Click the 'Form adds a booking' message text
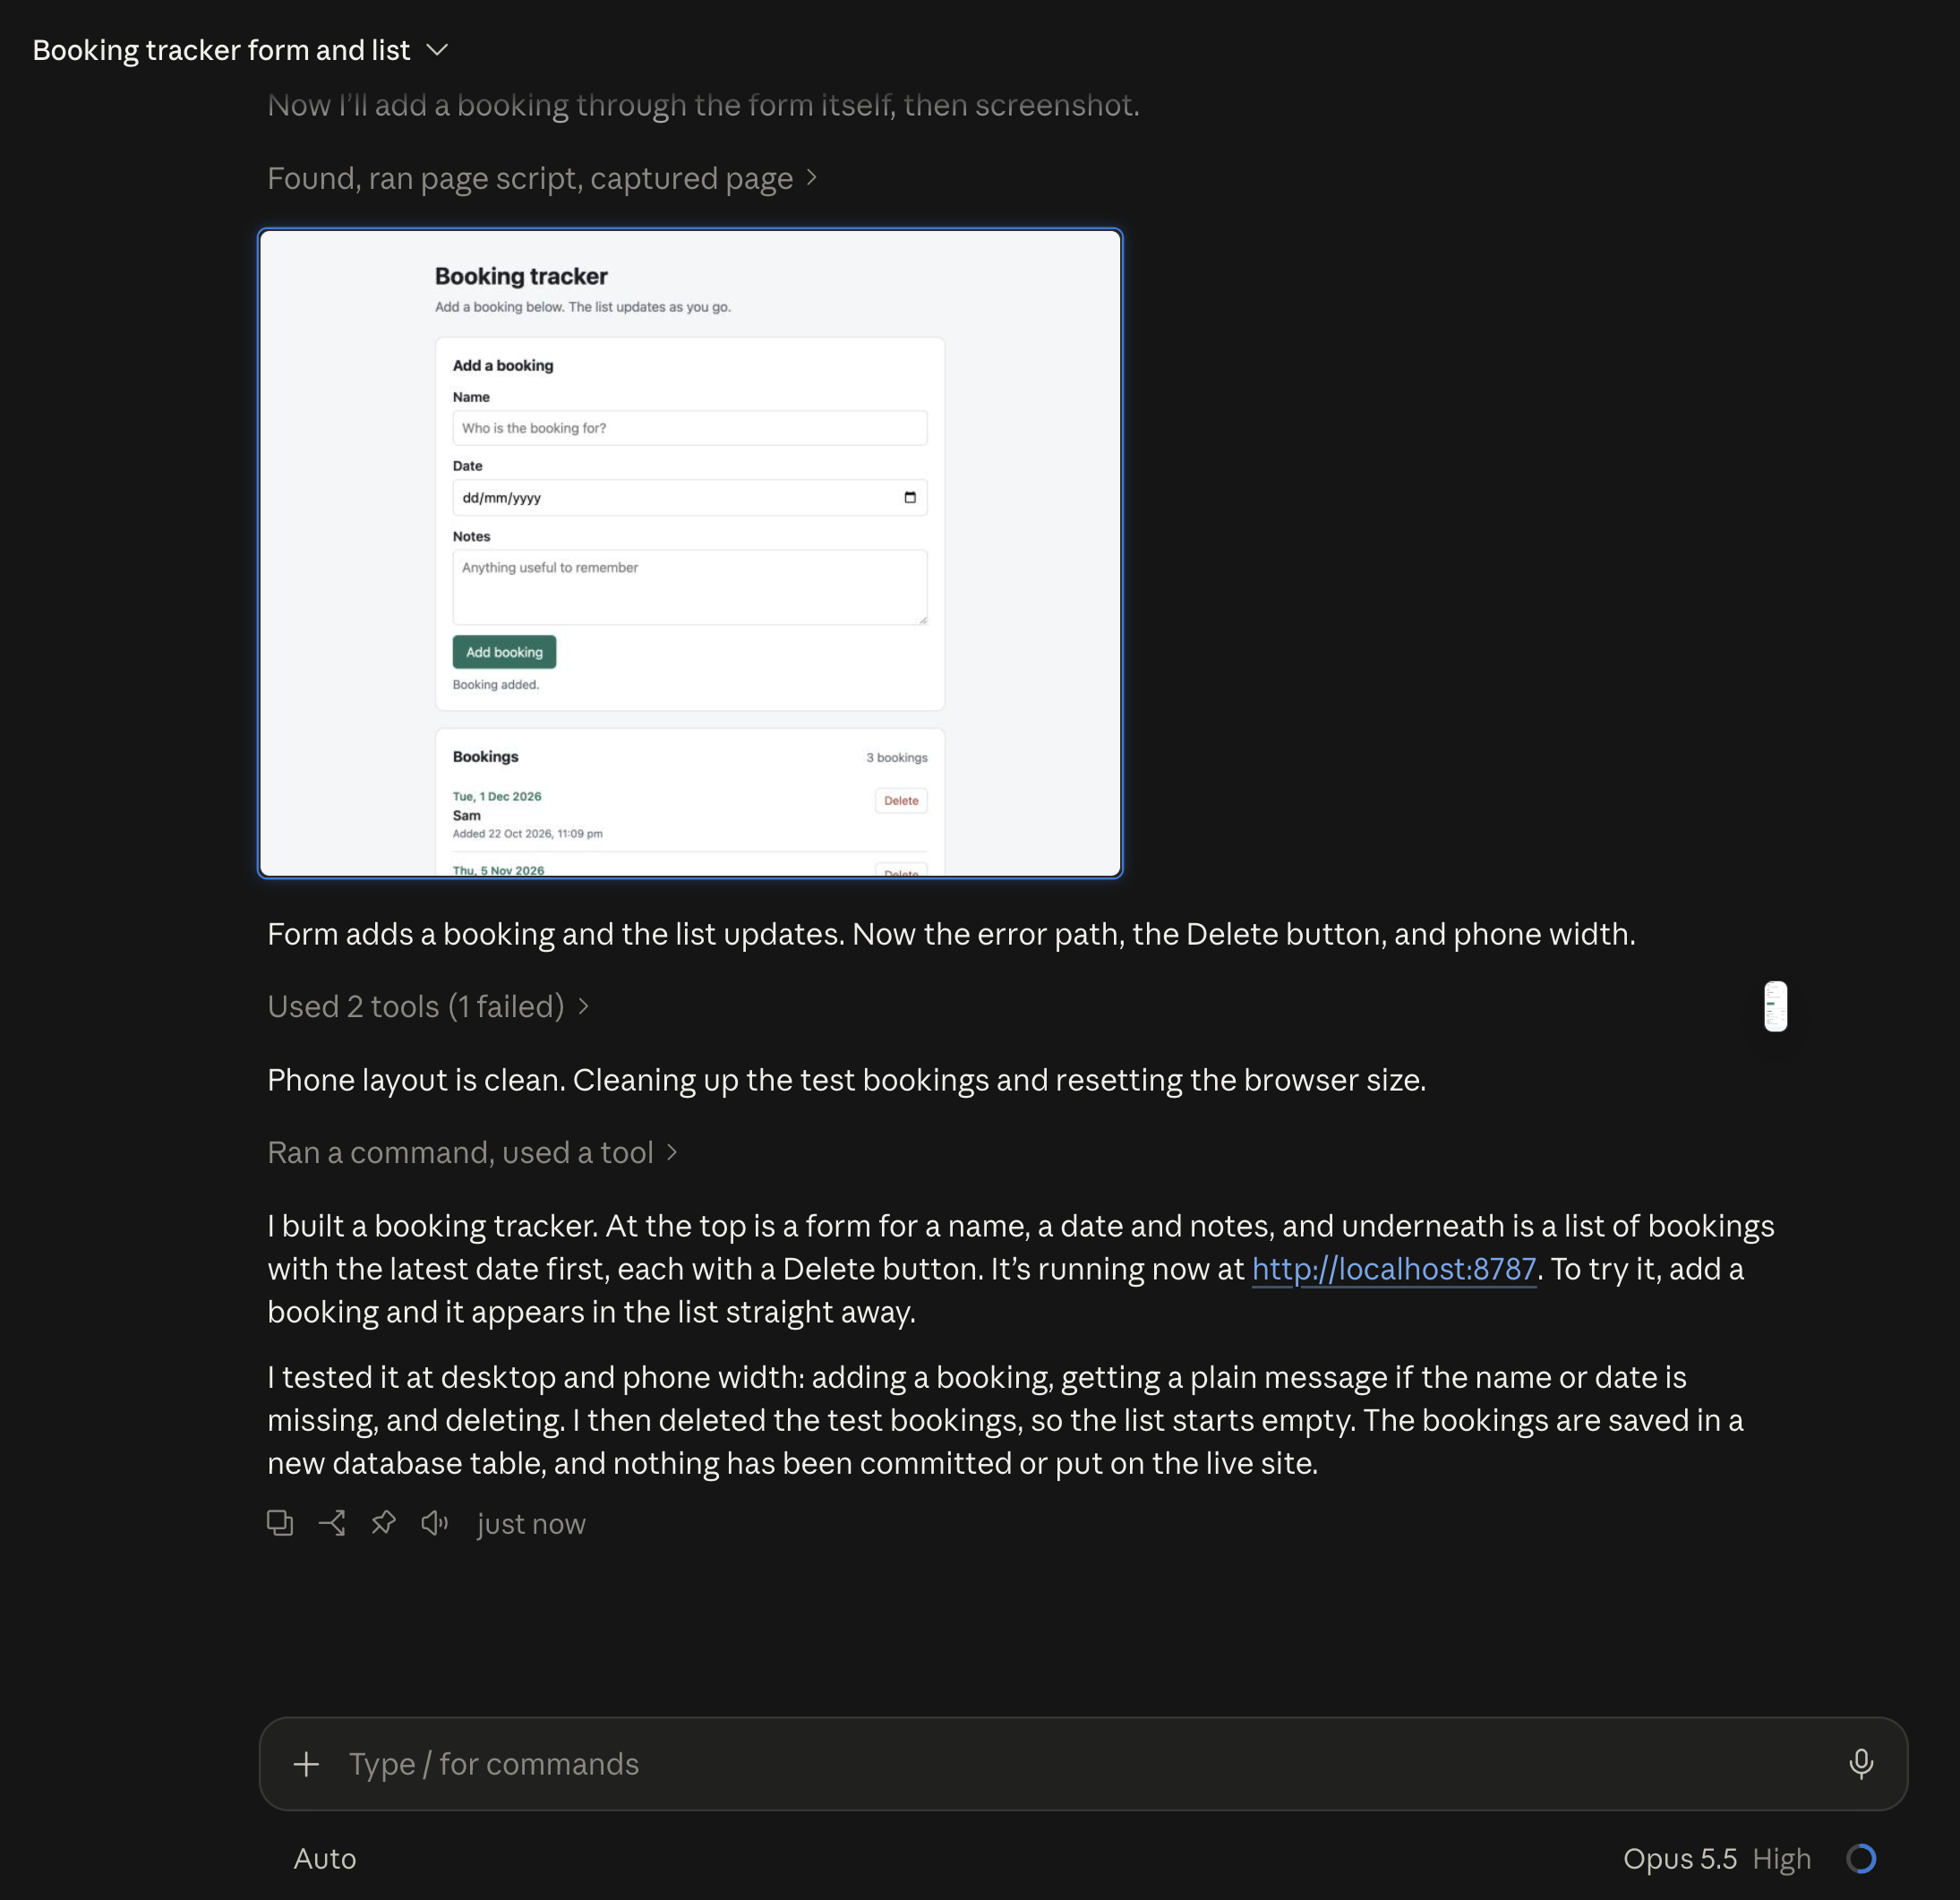The width and height of the screenshot is (1960, 1900). pos(951,934)
